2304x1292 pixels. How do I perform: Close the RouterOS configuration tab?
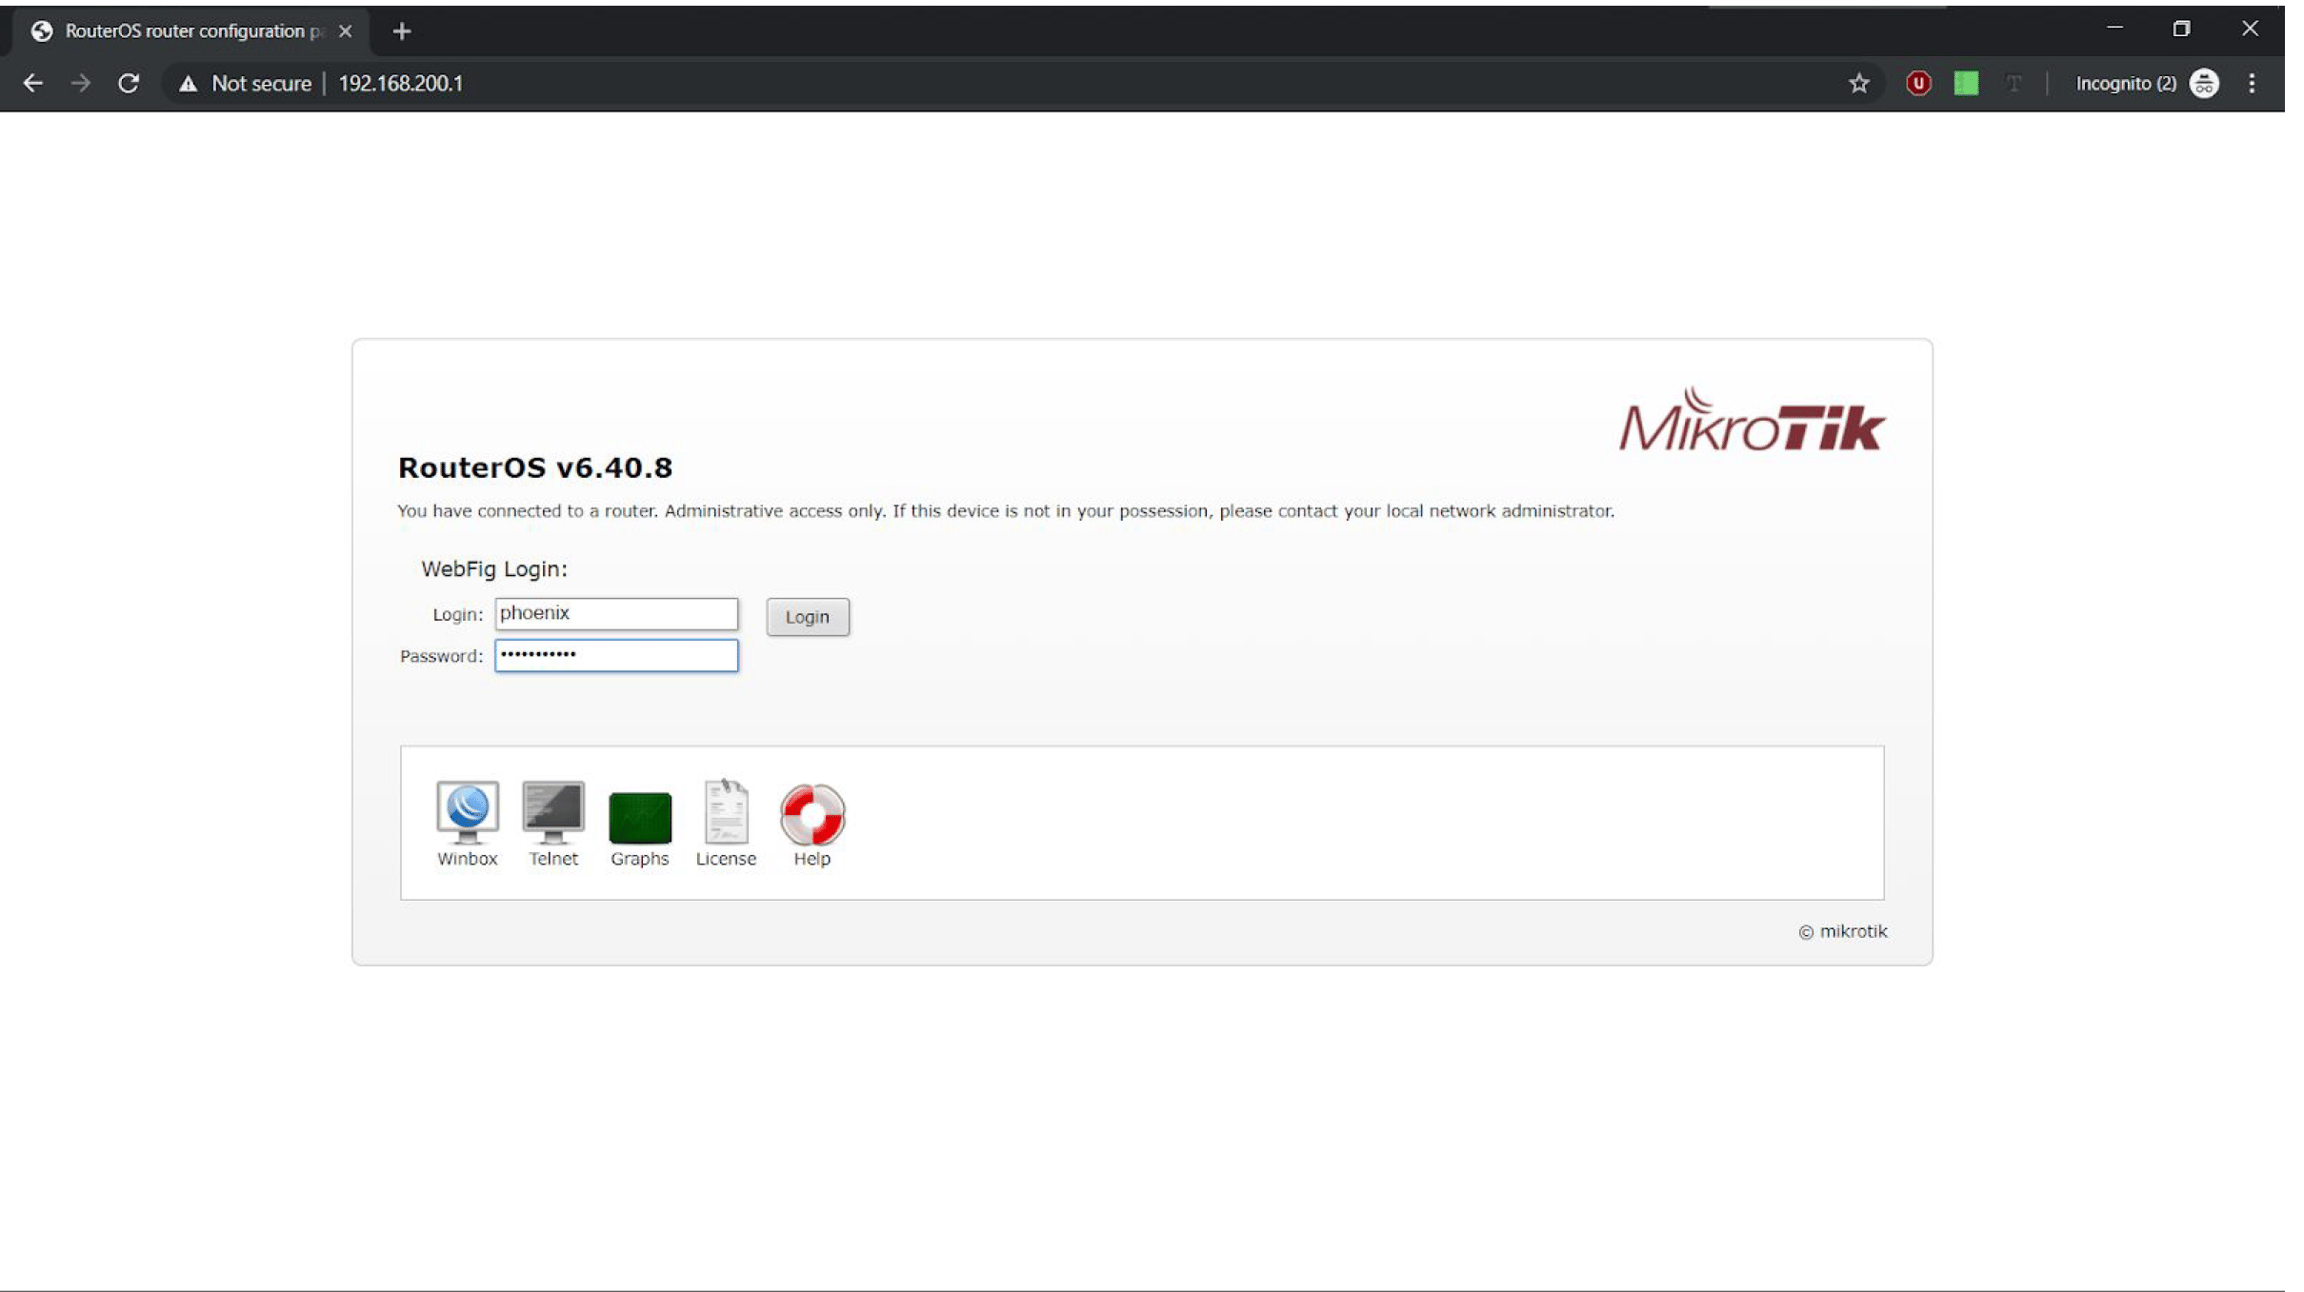pyautogui.click(x=345, y=31)
